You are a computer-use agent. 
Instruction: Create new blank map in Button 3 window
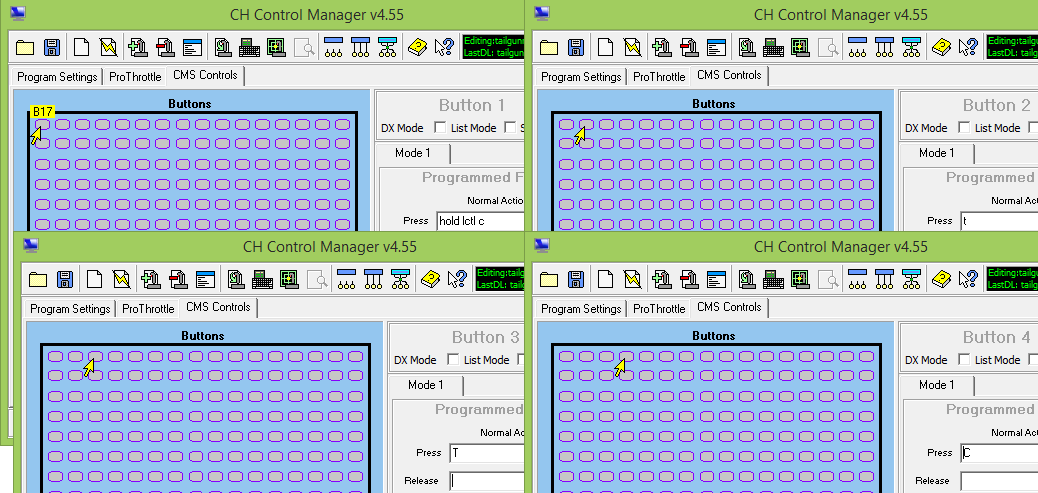click(x=95, y=279)
